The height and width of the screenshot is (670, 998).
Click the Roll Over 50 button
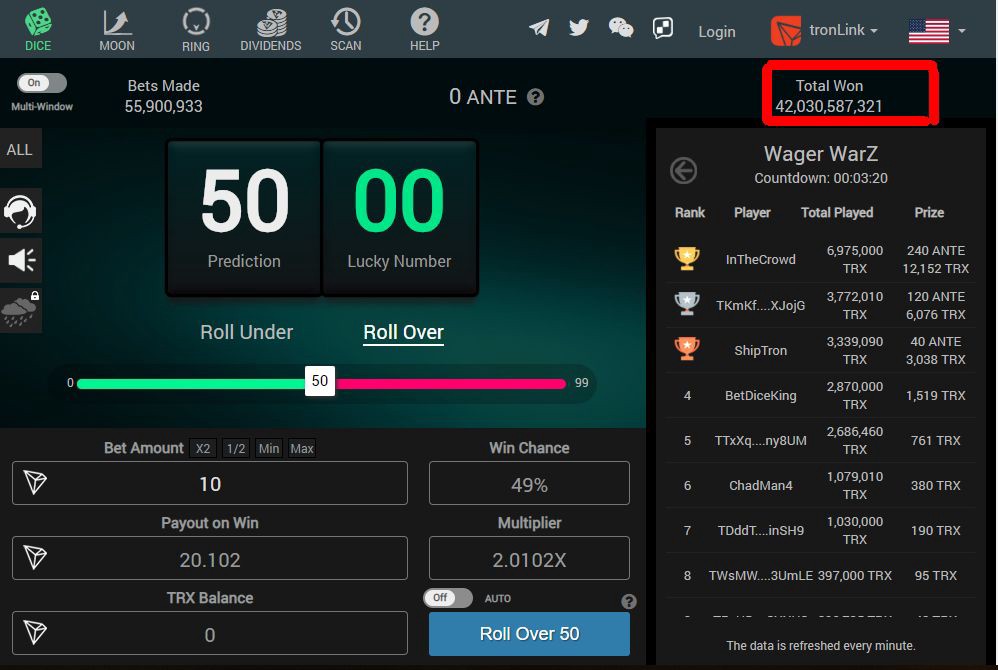click(529, 634)
